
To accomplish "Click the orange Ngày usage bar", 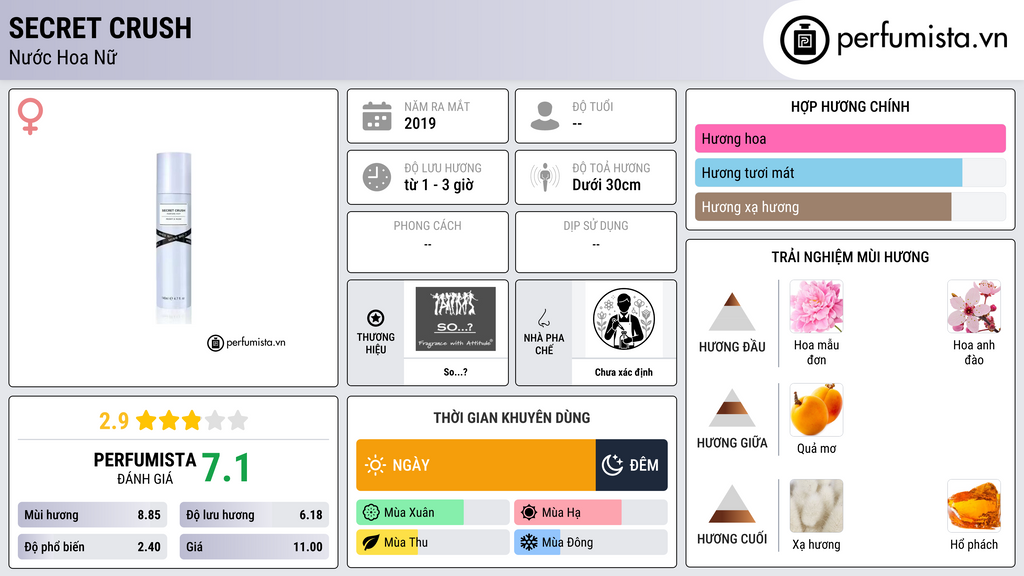I will click(x=475, y=465).
